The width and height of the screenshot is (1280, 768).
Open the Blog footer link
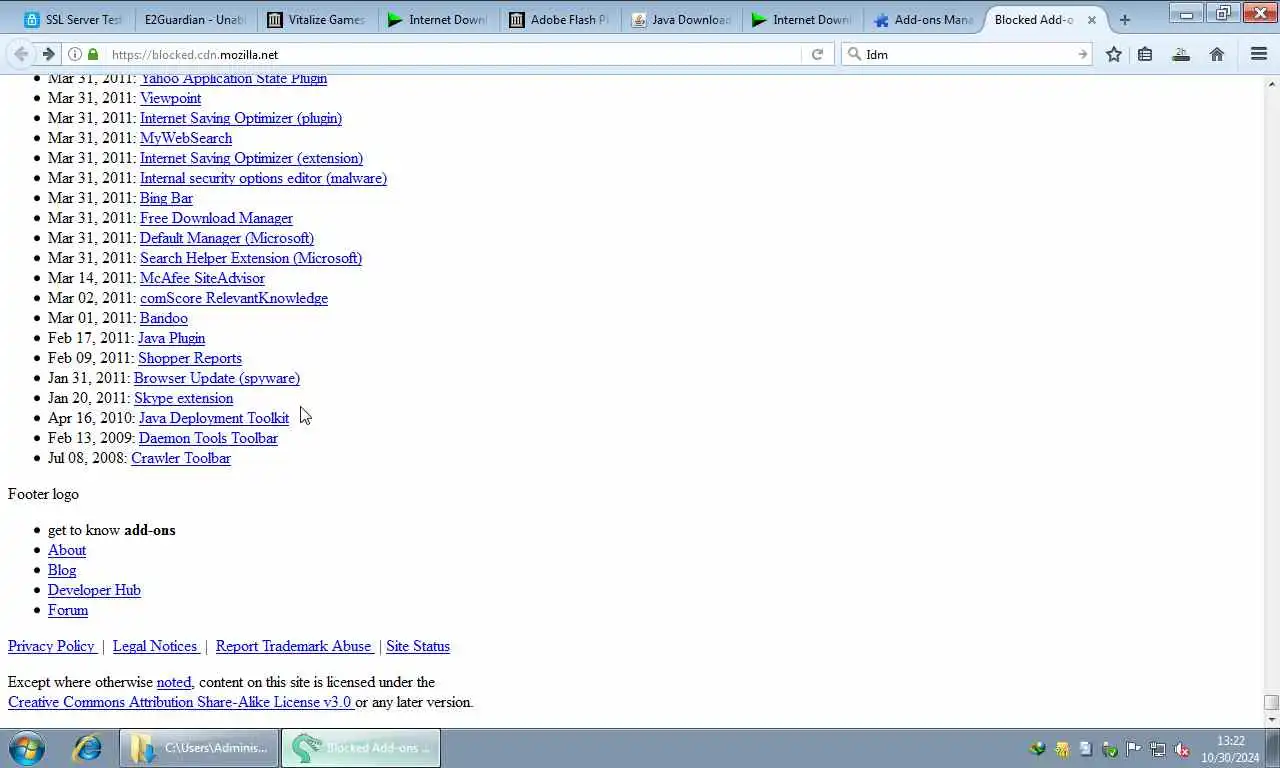[62, 570]
